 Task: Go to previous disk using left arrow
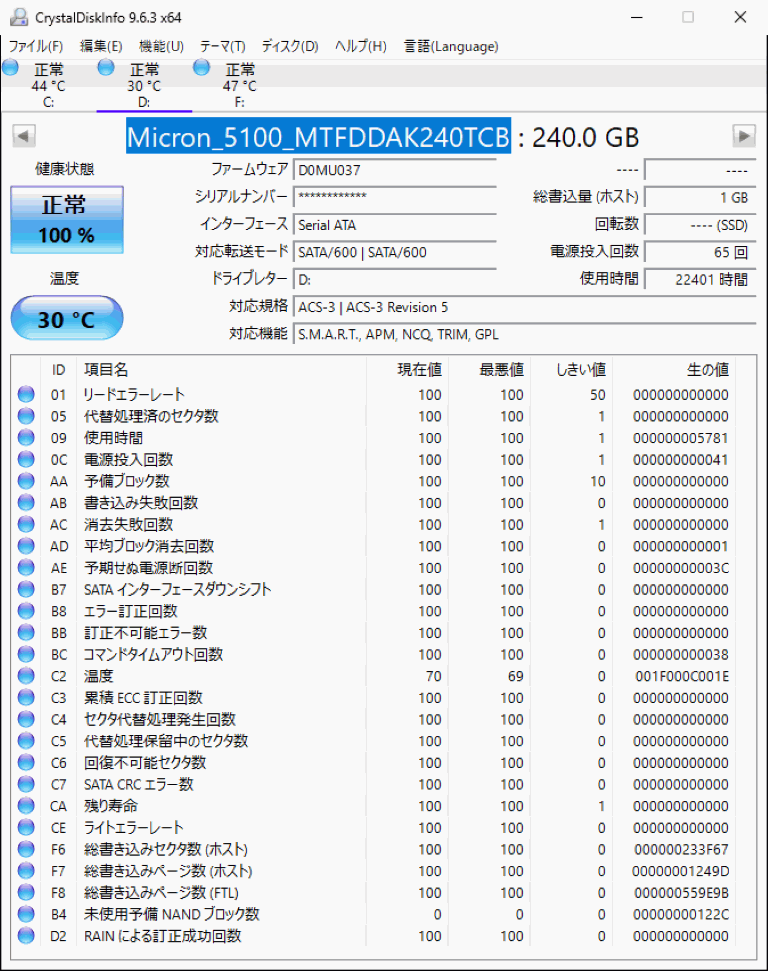[24, 136]
